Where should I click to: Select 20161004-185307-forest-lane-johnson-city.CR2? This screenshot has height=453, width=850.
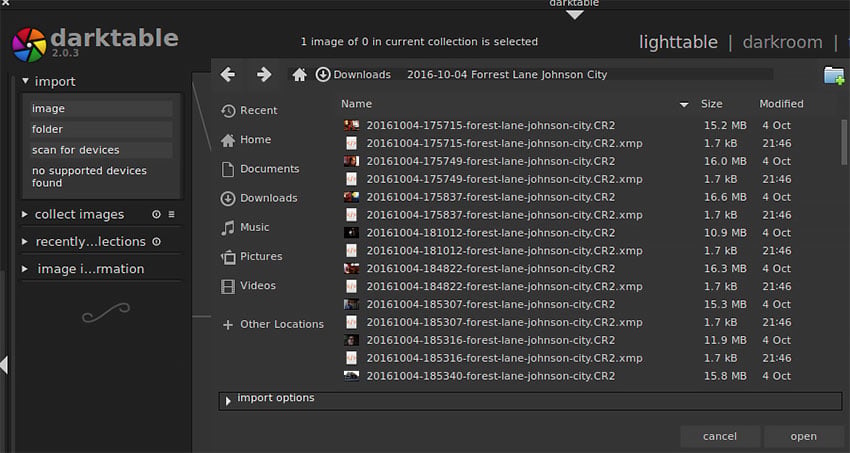coord(491,305)
